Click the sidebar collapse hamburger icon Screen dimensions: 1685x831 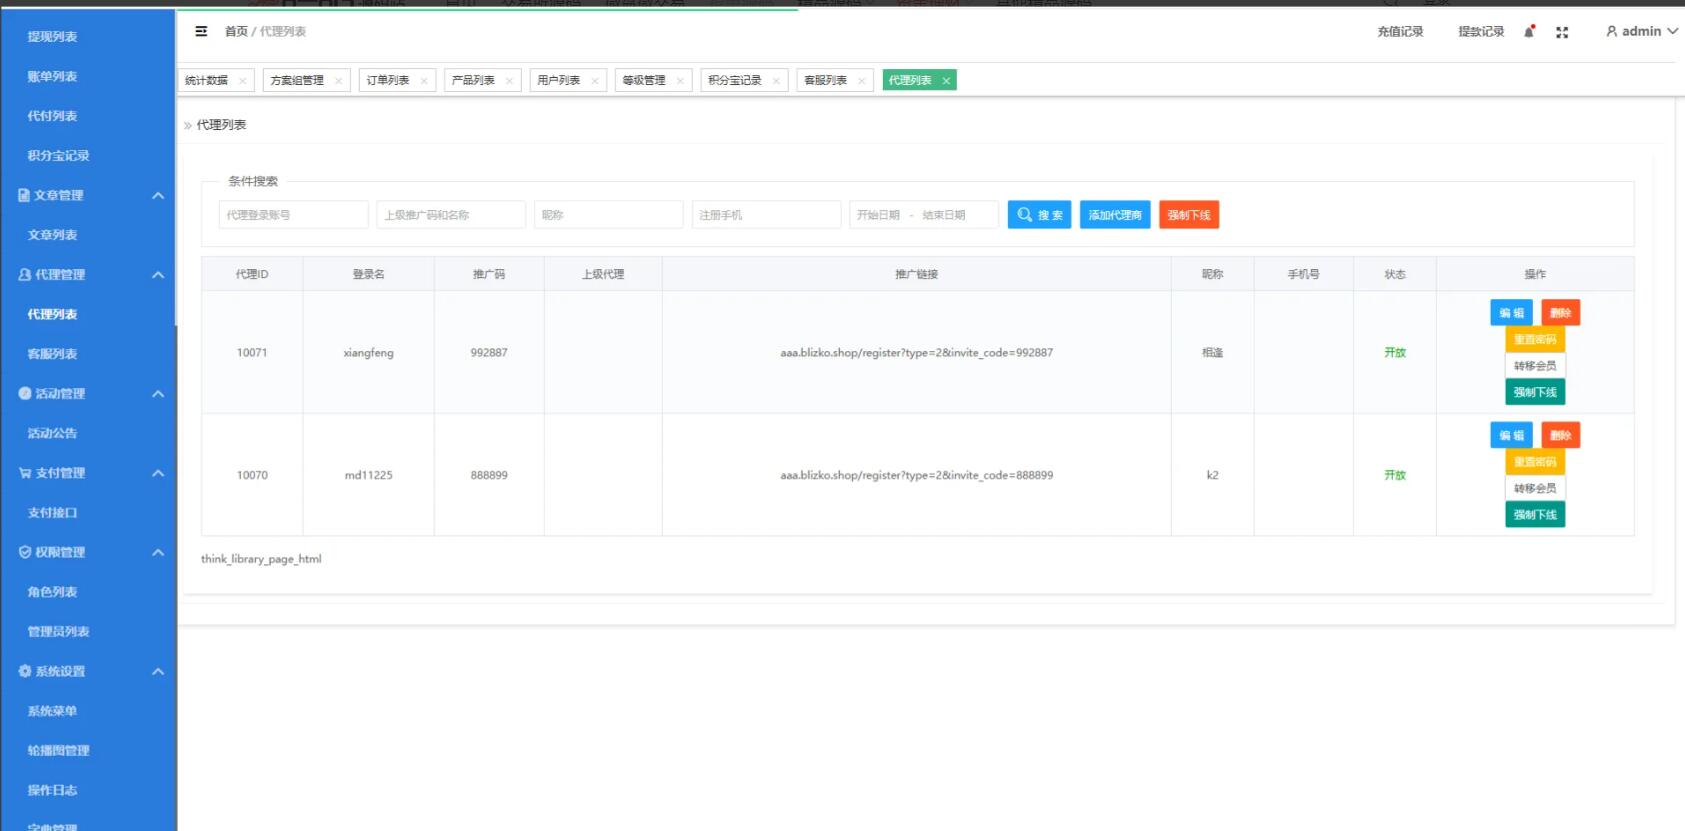201,32
